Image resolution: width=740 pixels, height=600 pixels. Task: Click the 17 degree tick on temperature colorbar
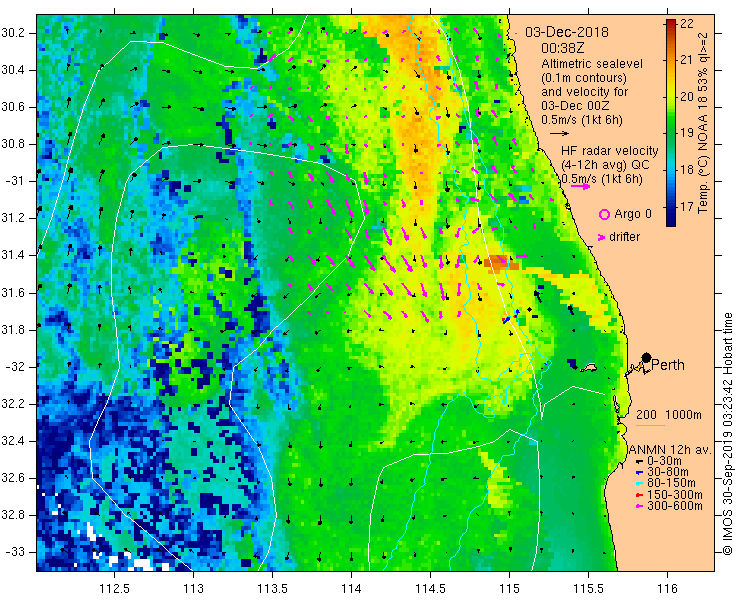[687, 206]
